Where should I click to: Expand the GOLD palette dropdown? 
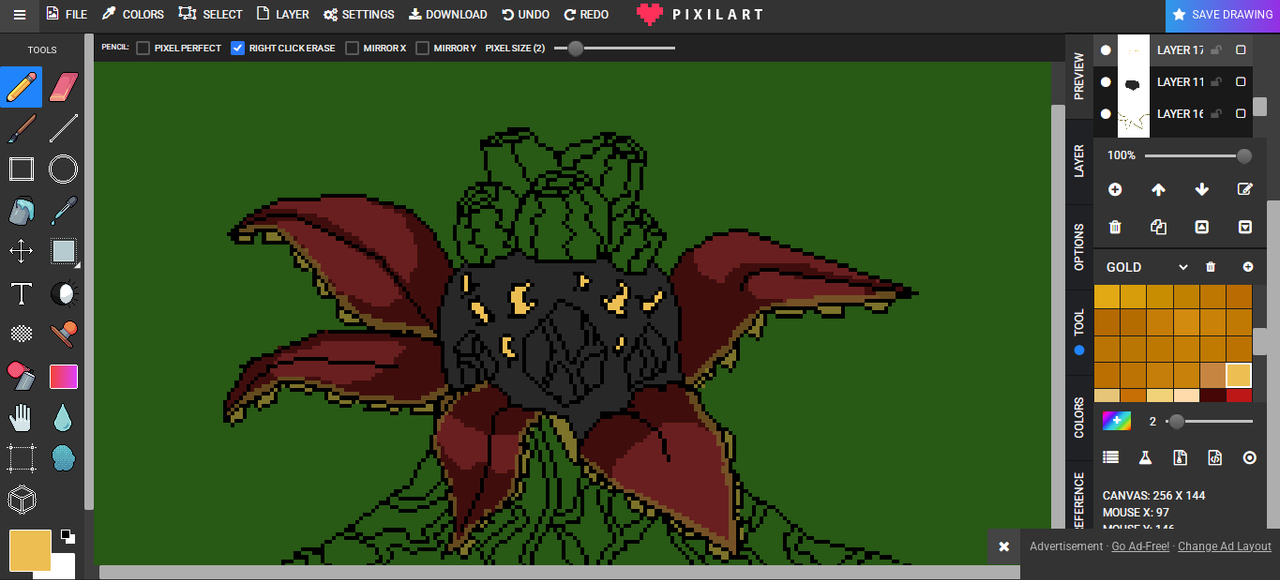pyautogui.click(x=1183, y=267)
